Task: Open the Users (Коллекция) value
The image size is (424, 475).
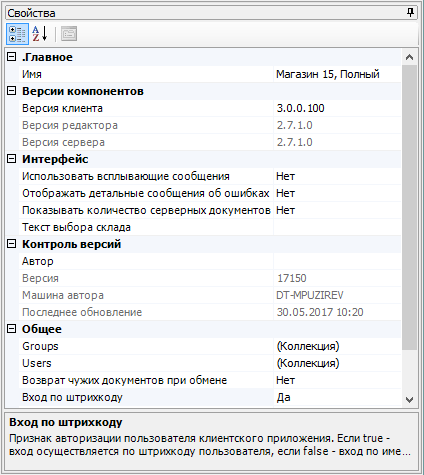Action: (337, 363)
